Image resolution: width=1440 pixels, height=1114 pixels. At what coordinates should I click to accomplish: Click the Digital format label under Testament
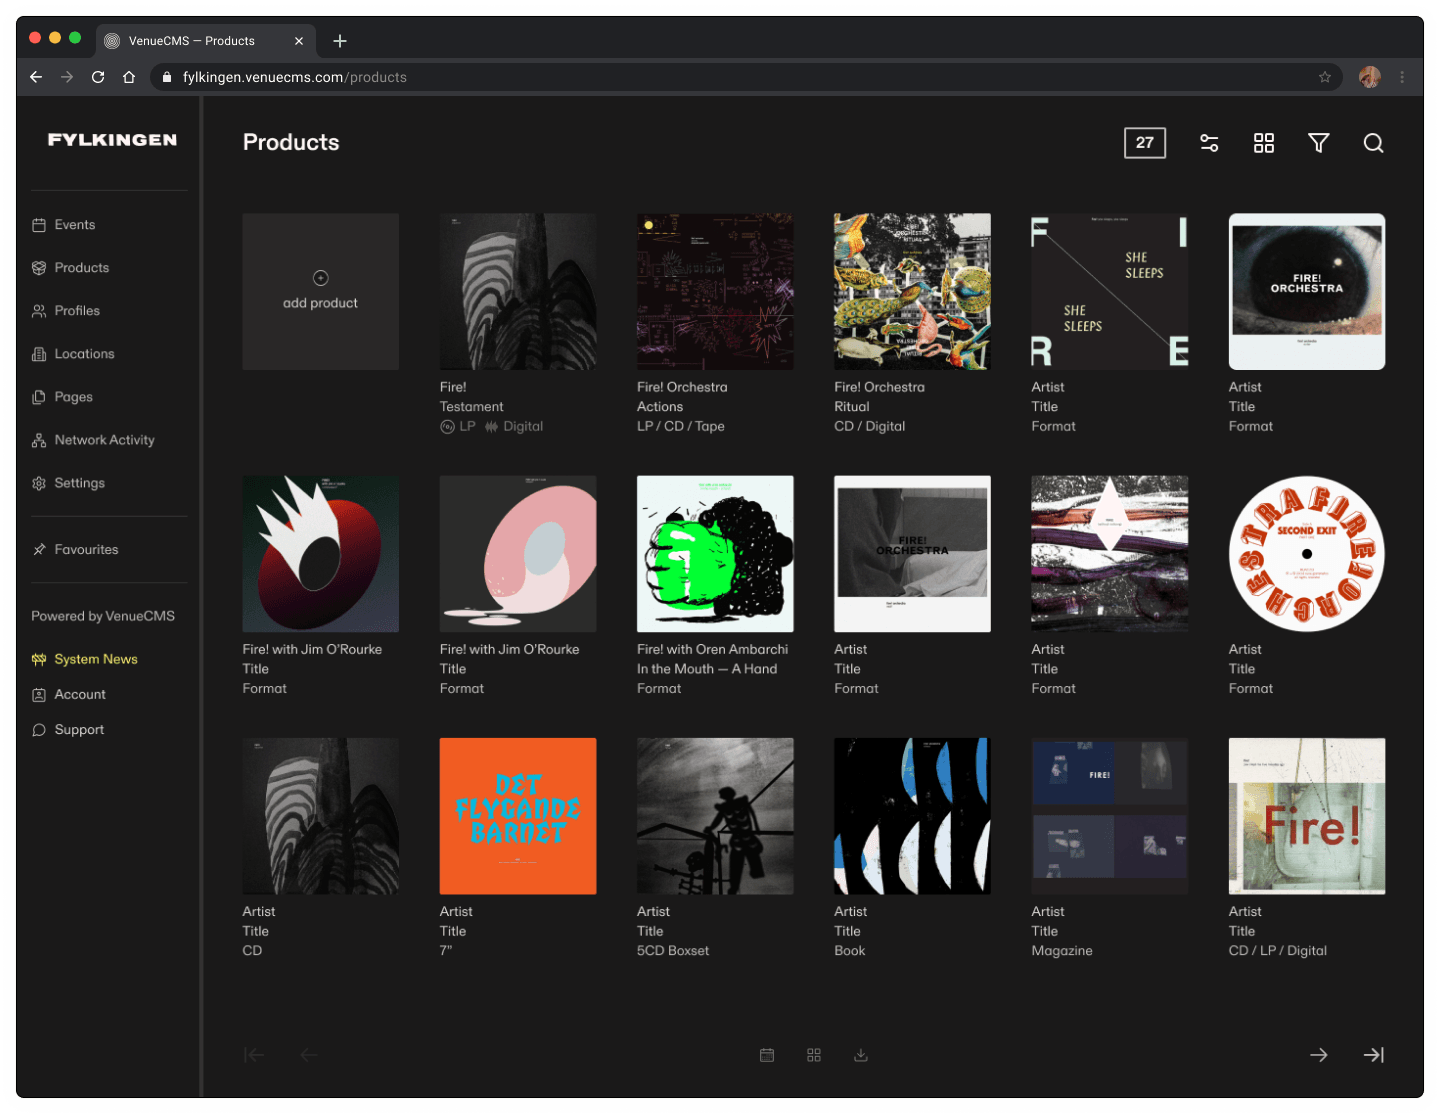[x=514, y=427]
